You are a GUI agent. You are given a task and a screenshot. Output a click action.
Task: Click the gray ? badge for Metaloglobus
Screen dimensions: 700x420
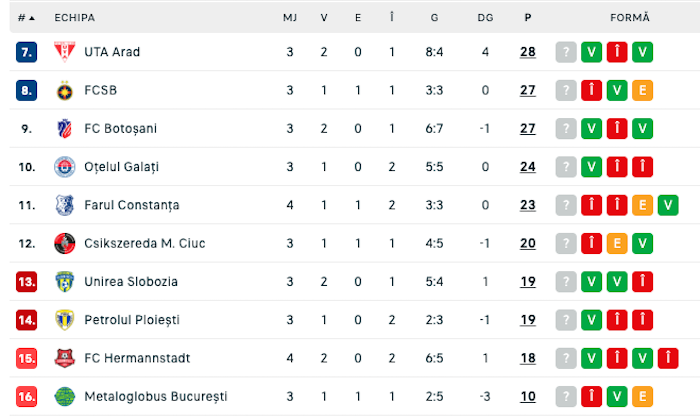(x=566, y=396)
